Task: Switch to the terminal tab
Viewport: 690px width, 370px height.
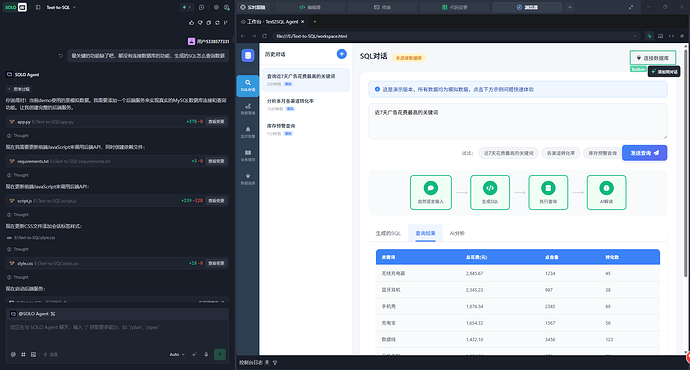Action: [382, 7]
